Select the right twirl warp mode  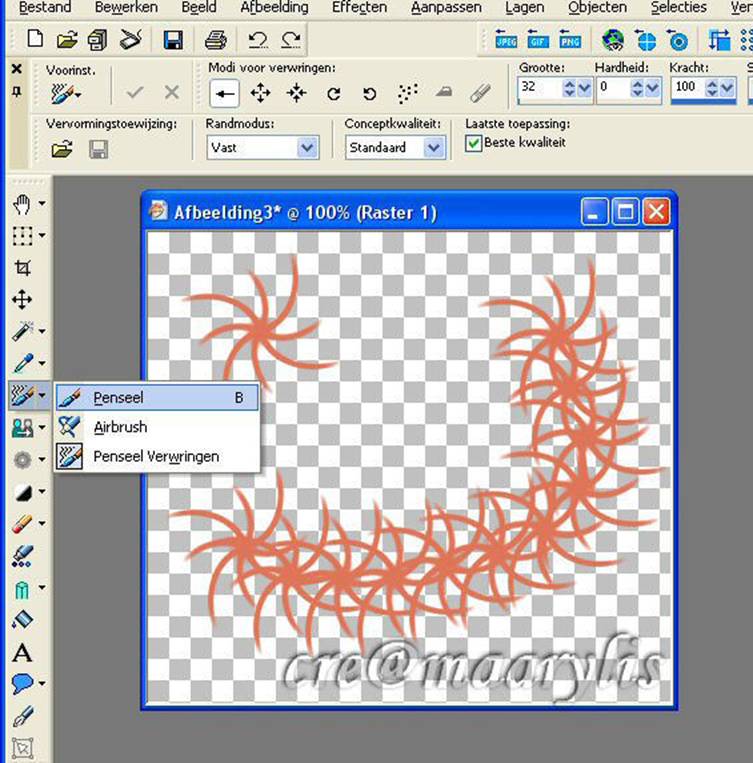333,93
